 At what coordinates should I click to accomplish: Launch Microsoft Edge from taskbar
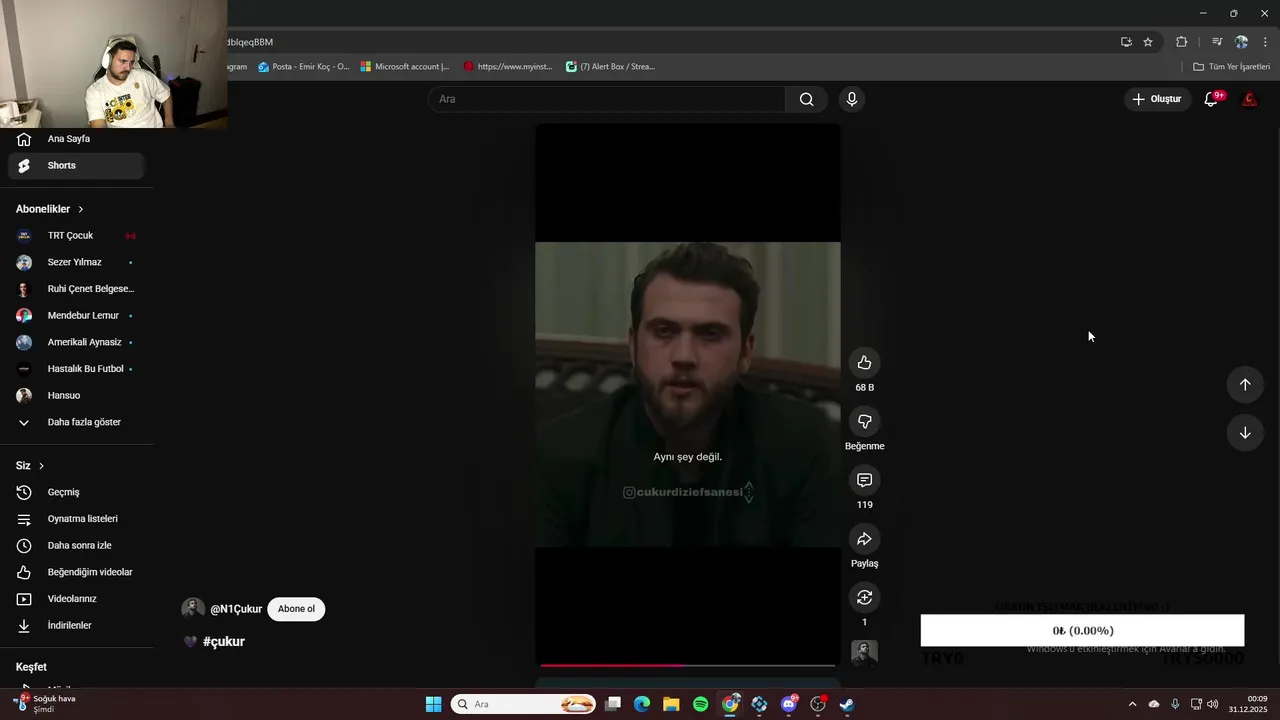[x=642, y=704]
